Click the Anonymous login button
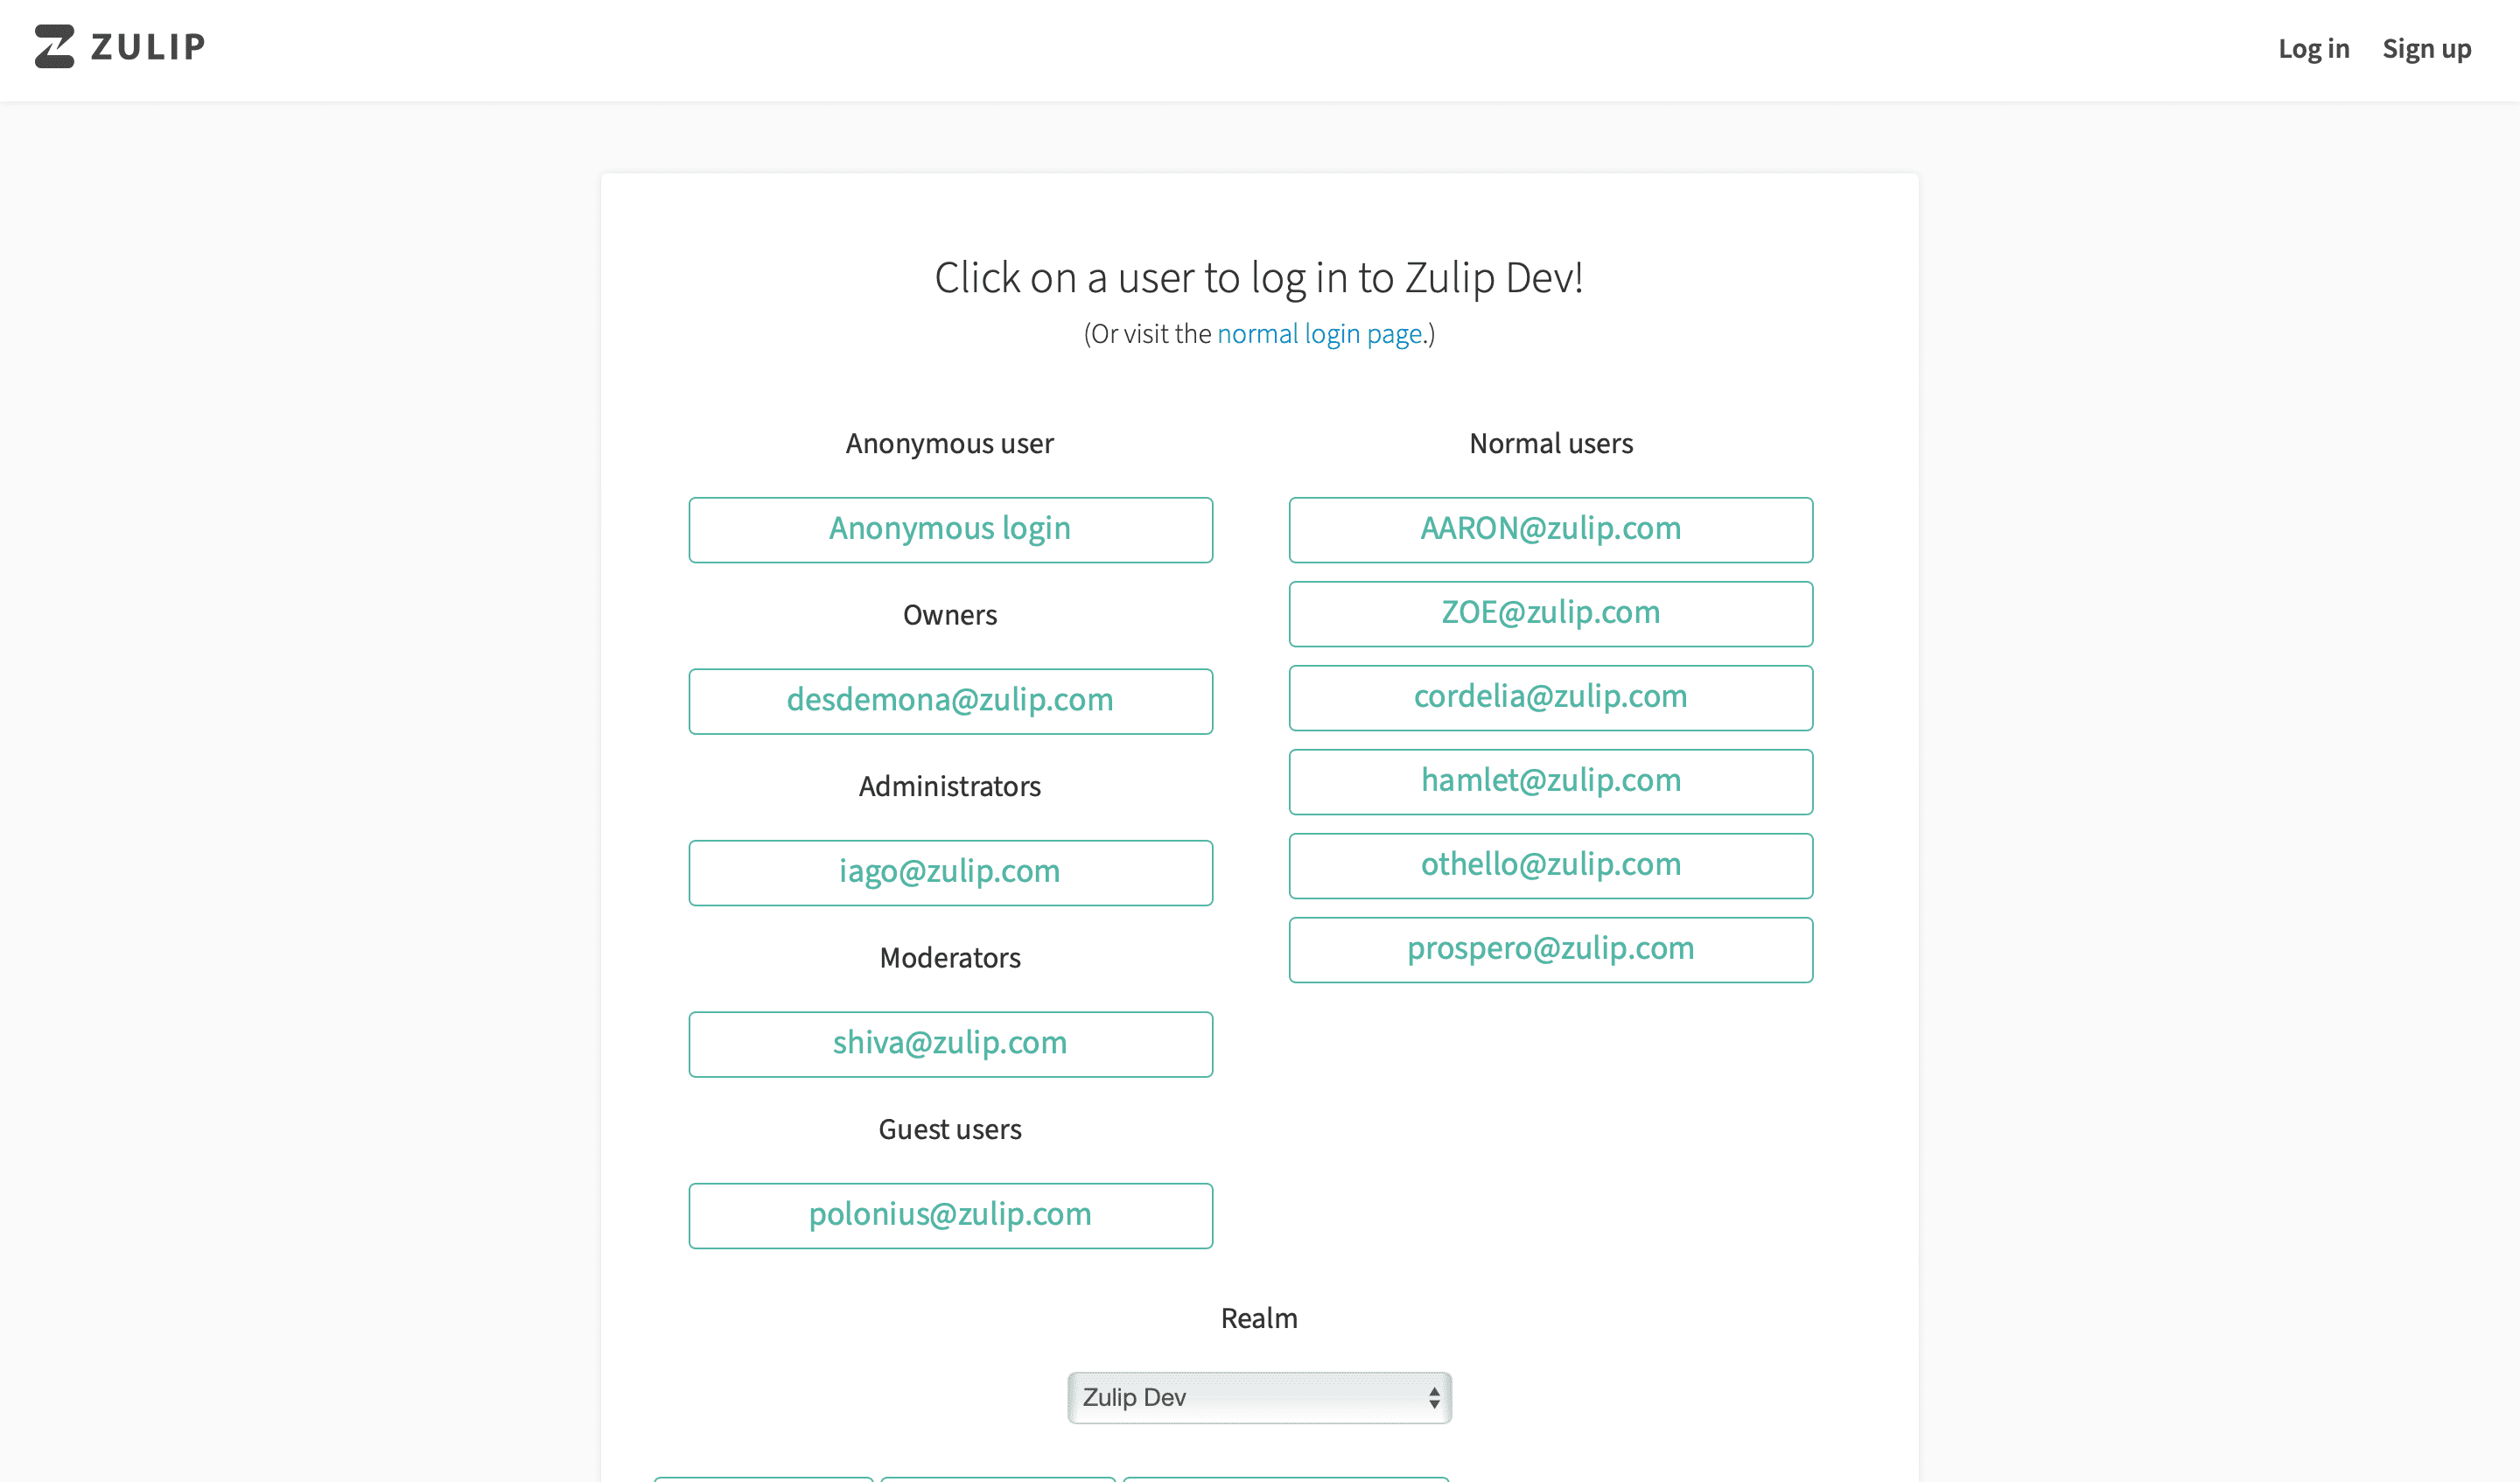Viewport: 2520px width, 1482px height. point(949,528)
